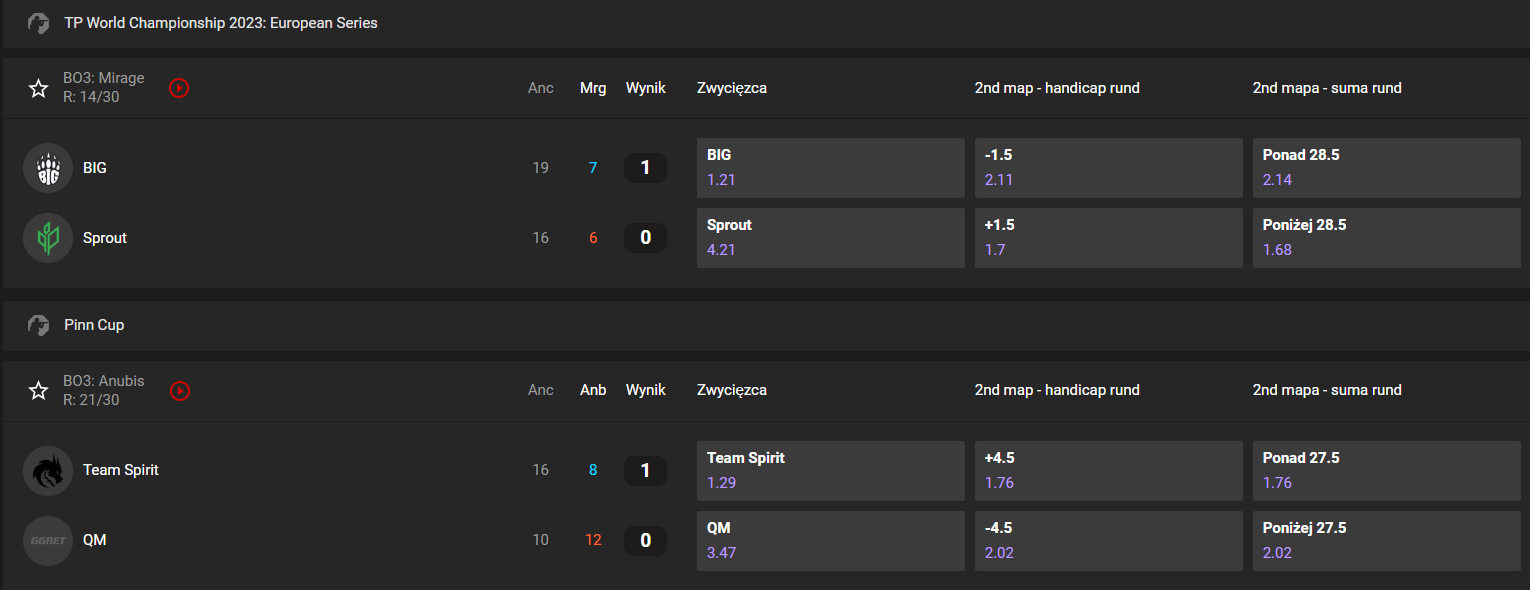The image size is (1530, 590).
Task: Open the Pinn Cup tournament
Action: (94, 325)
